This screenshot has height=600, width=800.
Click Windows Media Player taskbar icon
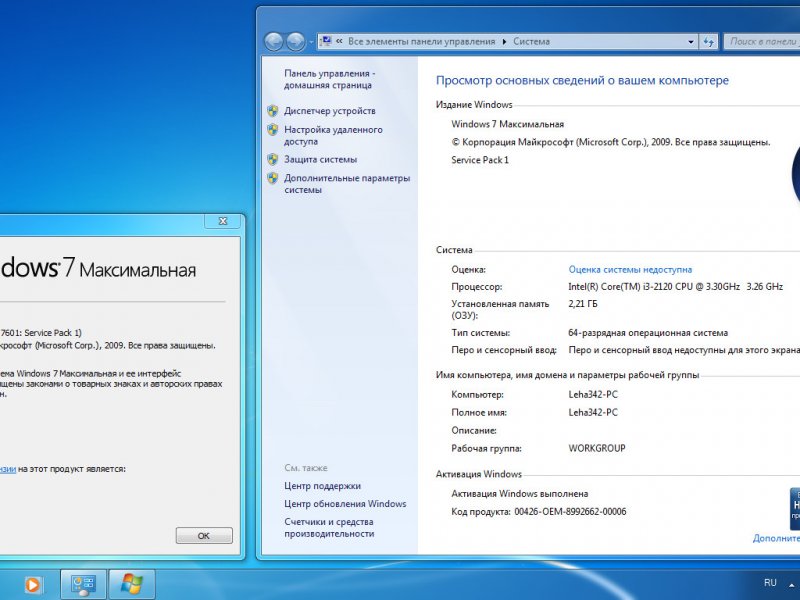pyautogui.click(x=33, y=585)
